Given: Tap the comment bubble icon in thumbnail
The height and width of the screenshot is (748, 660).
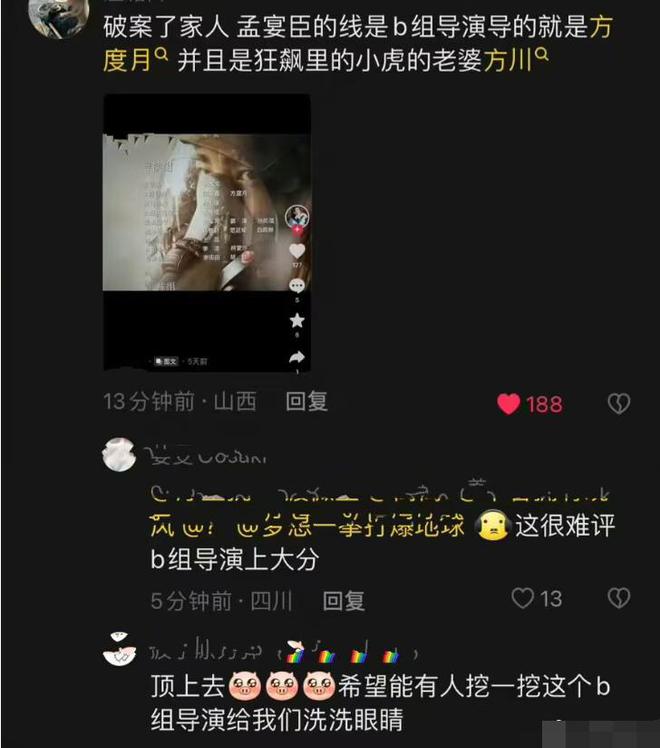Looking at the screenshot, I should [297, 286].
